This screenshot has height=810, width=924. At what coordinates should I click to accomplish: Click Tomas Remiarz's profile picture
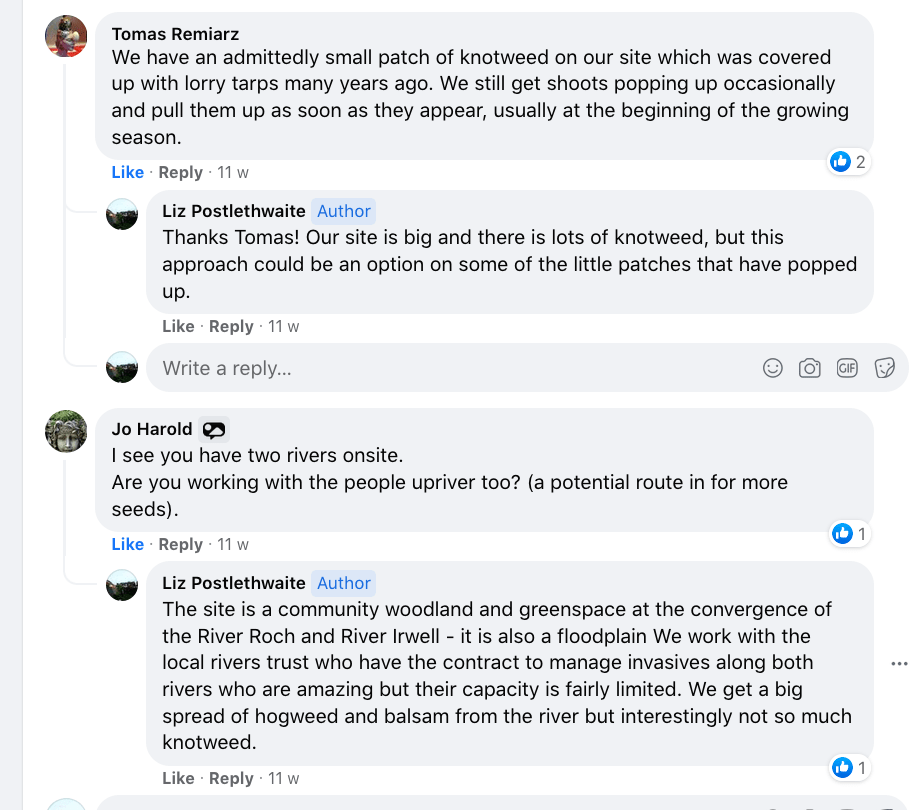pos(66,37)
